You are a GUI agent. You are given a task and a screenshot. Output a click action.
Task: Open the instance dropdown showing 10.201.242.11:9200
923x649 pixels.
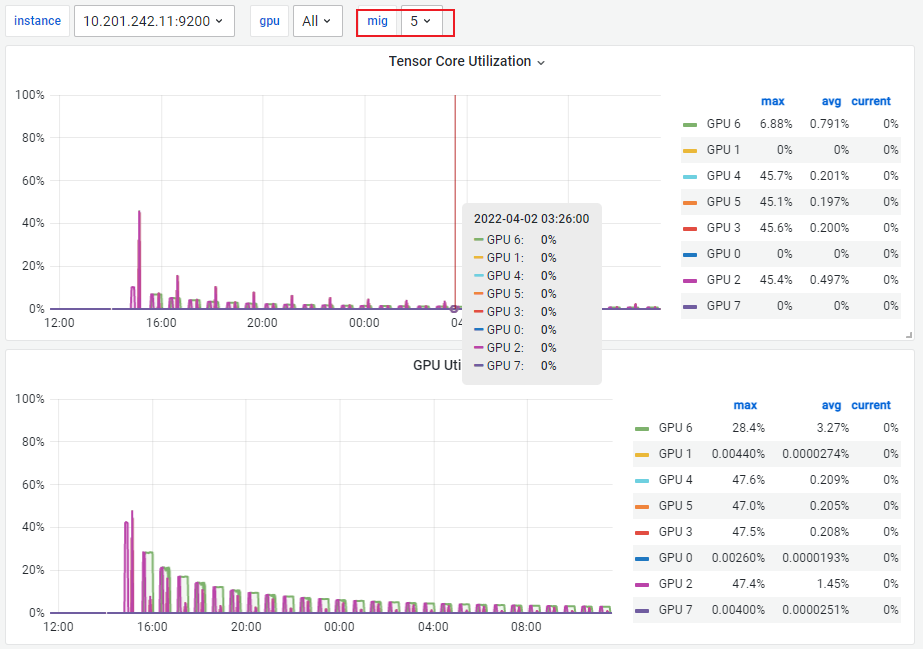(154, 20)
